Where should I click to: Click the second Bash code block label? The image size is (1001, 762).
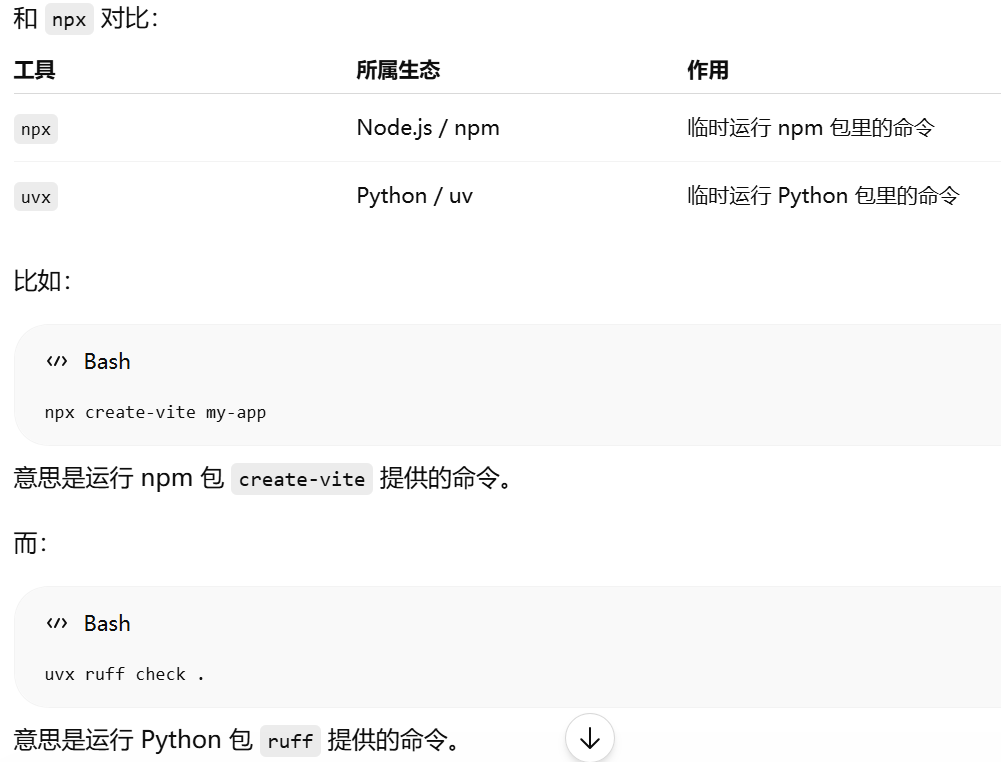pyautogui.click(x=107, y=623)
